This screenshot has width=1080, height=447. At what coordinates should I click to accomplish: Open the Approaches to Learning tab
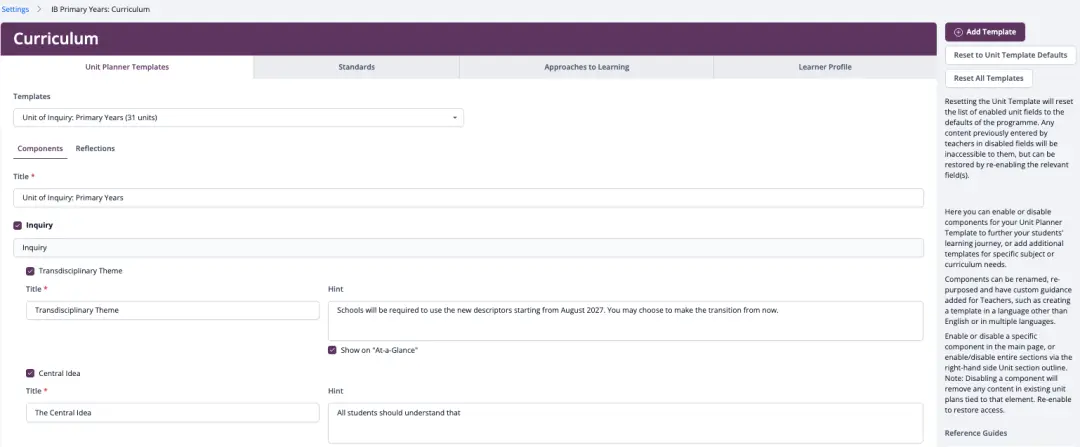click(x=586, y=67)
